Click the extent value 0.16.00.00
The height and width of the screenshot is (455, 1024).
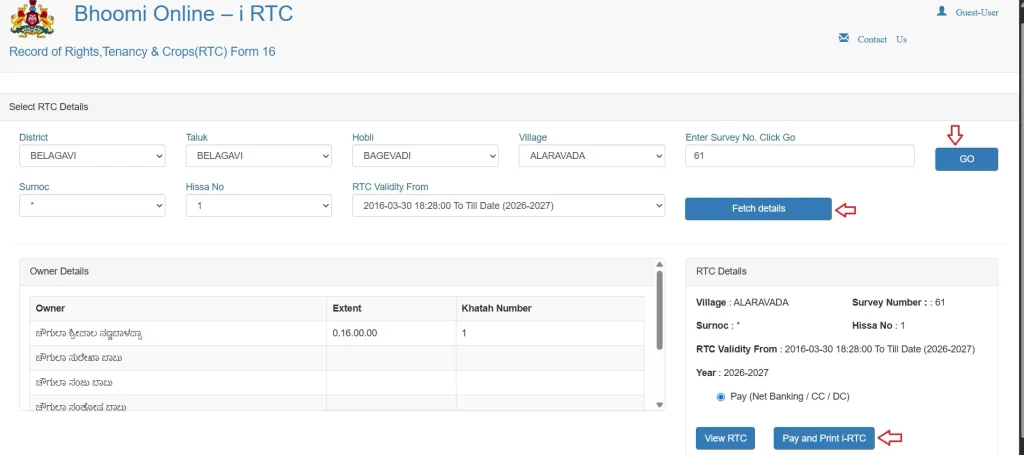coord(355,333)
